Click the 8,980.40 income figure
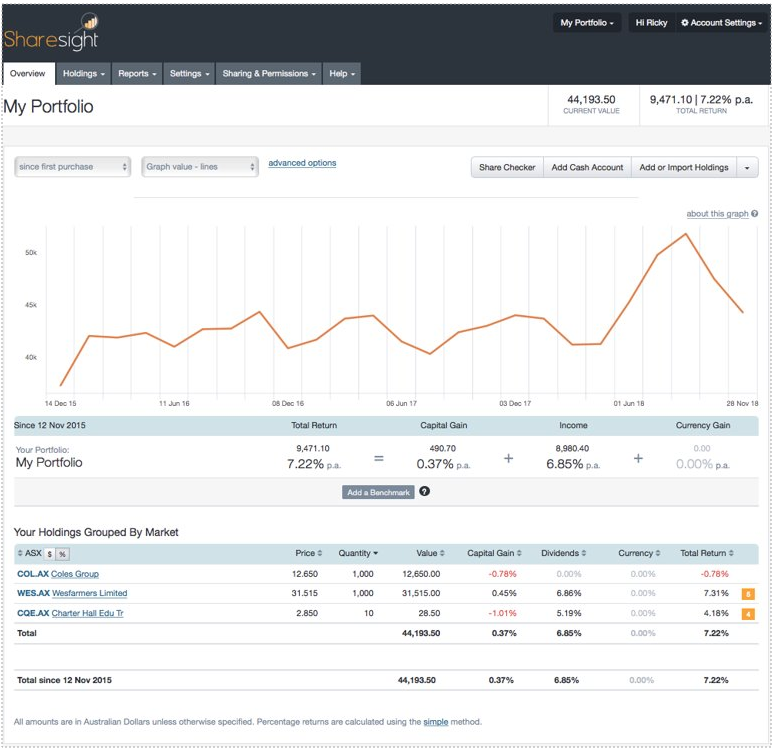772x748 pixels. tap(572, 448)
